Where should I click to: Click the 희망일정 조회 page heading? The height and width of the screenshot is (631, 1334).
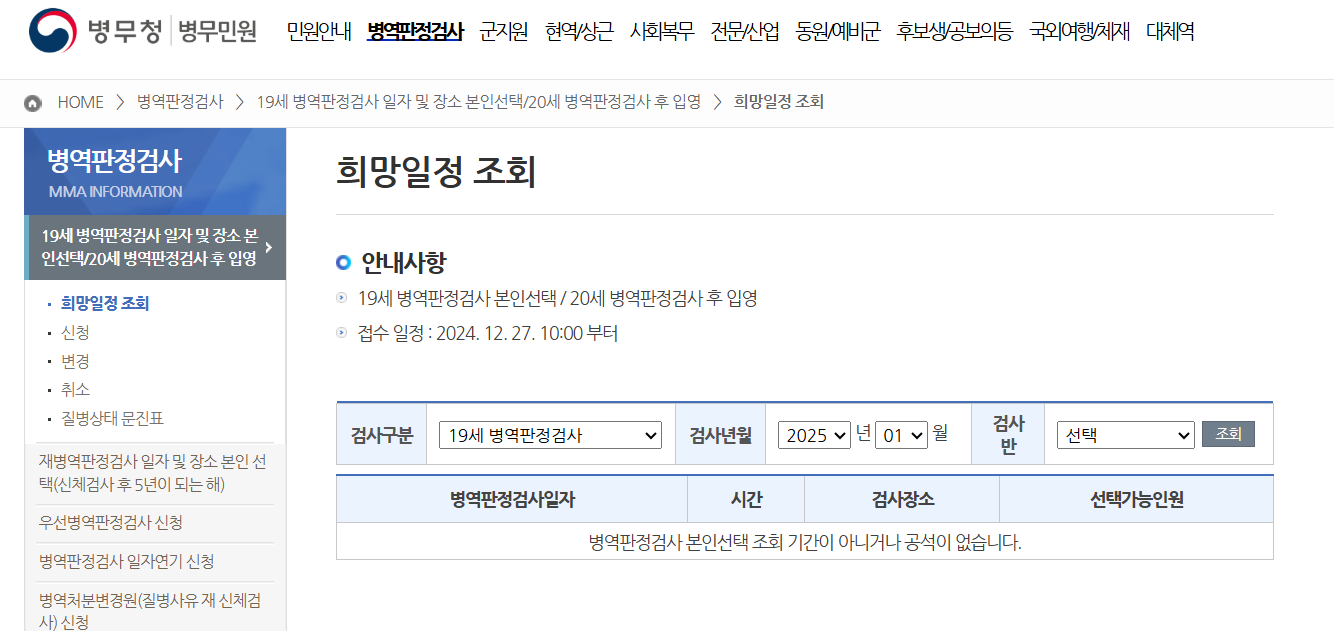pyautogui.click(x=436, y=172)
